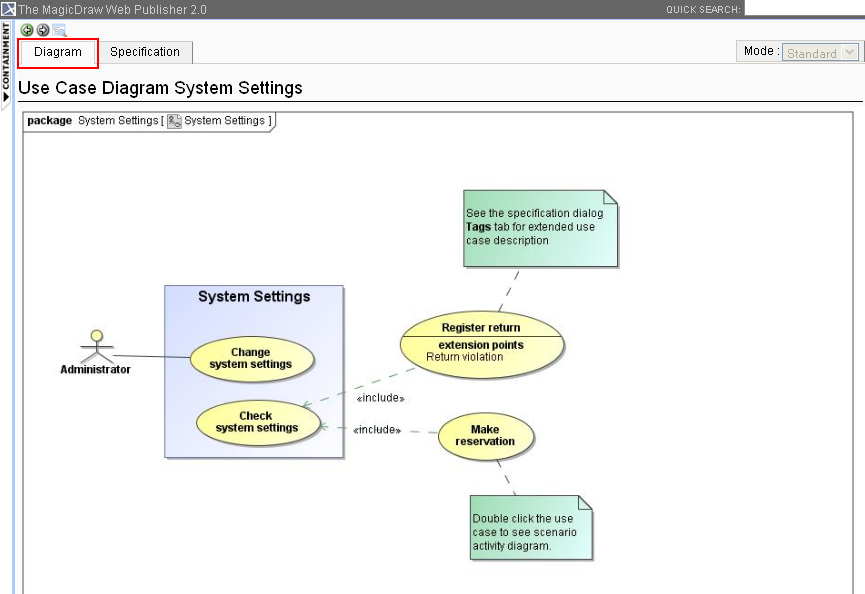
Task: Select the Change system settings use case
Action: (251, 358)
